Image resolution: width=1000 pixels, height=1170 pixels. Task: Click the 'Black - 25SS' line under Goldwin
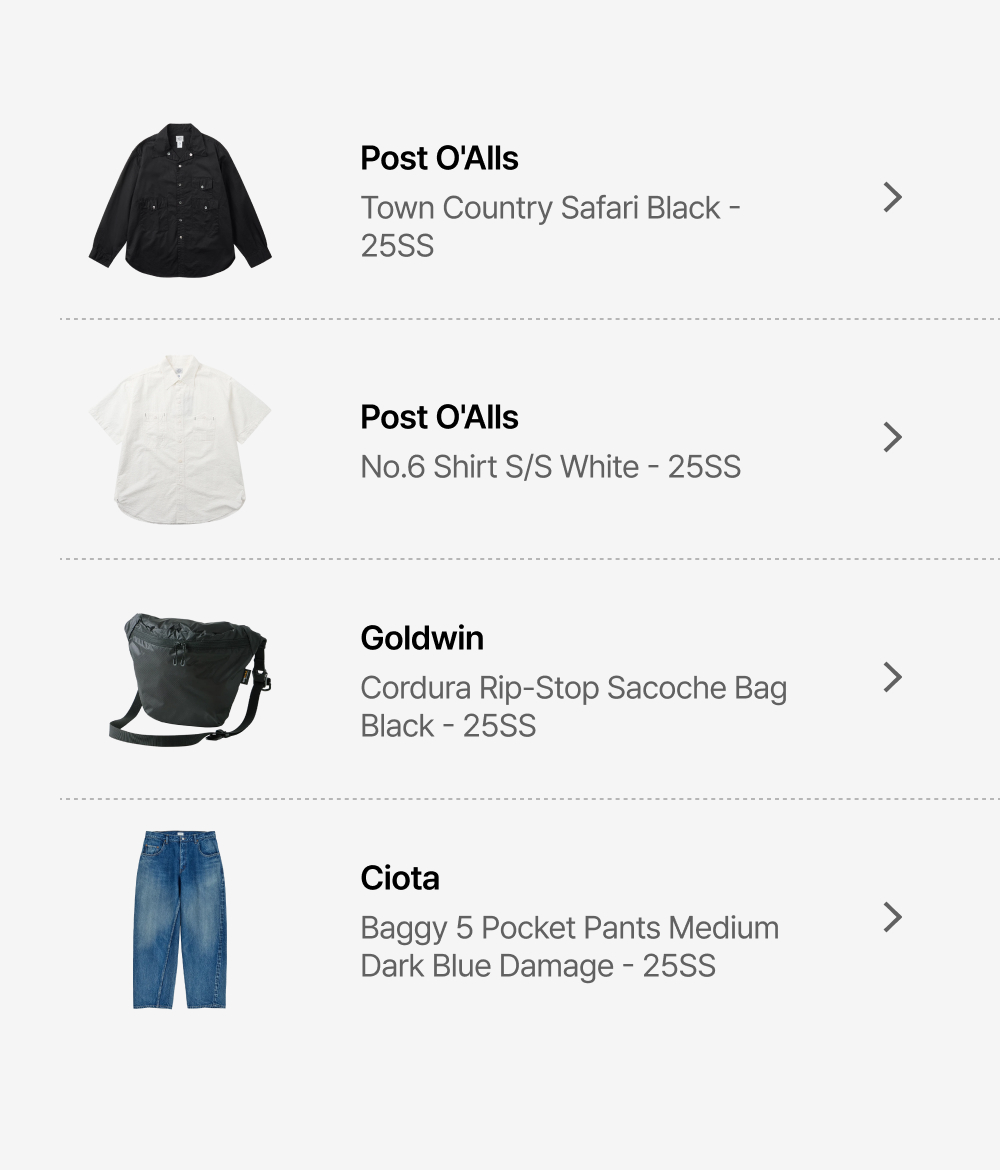coord(448,726)
